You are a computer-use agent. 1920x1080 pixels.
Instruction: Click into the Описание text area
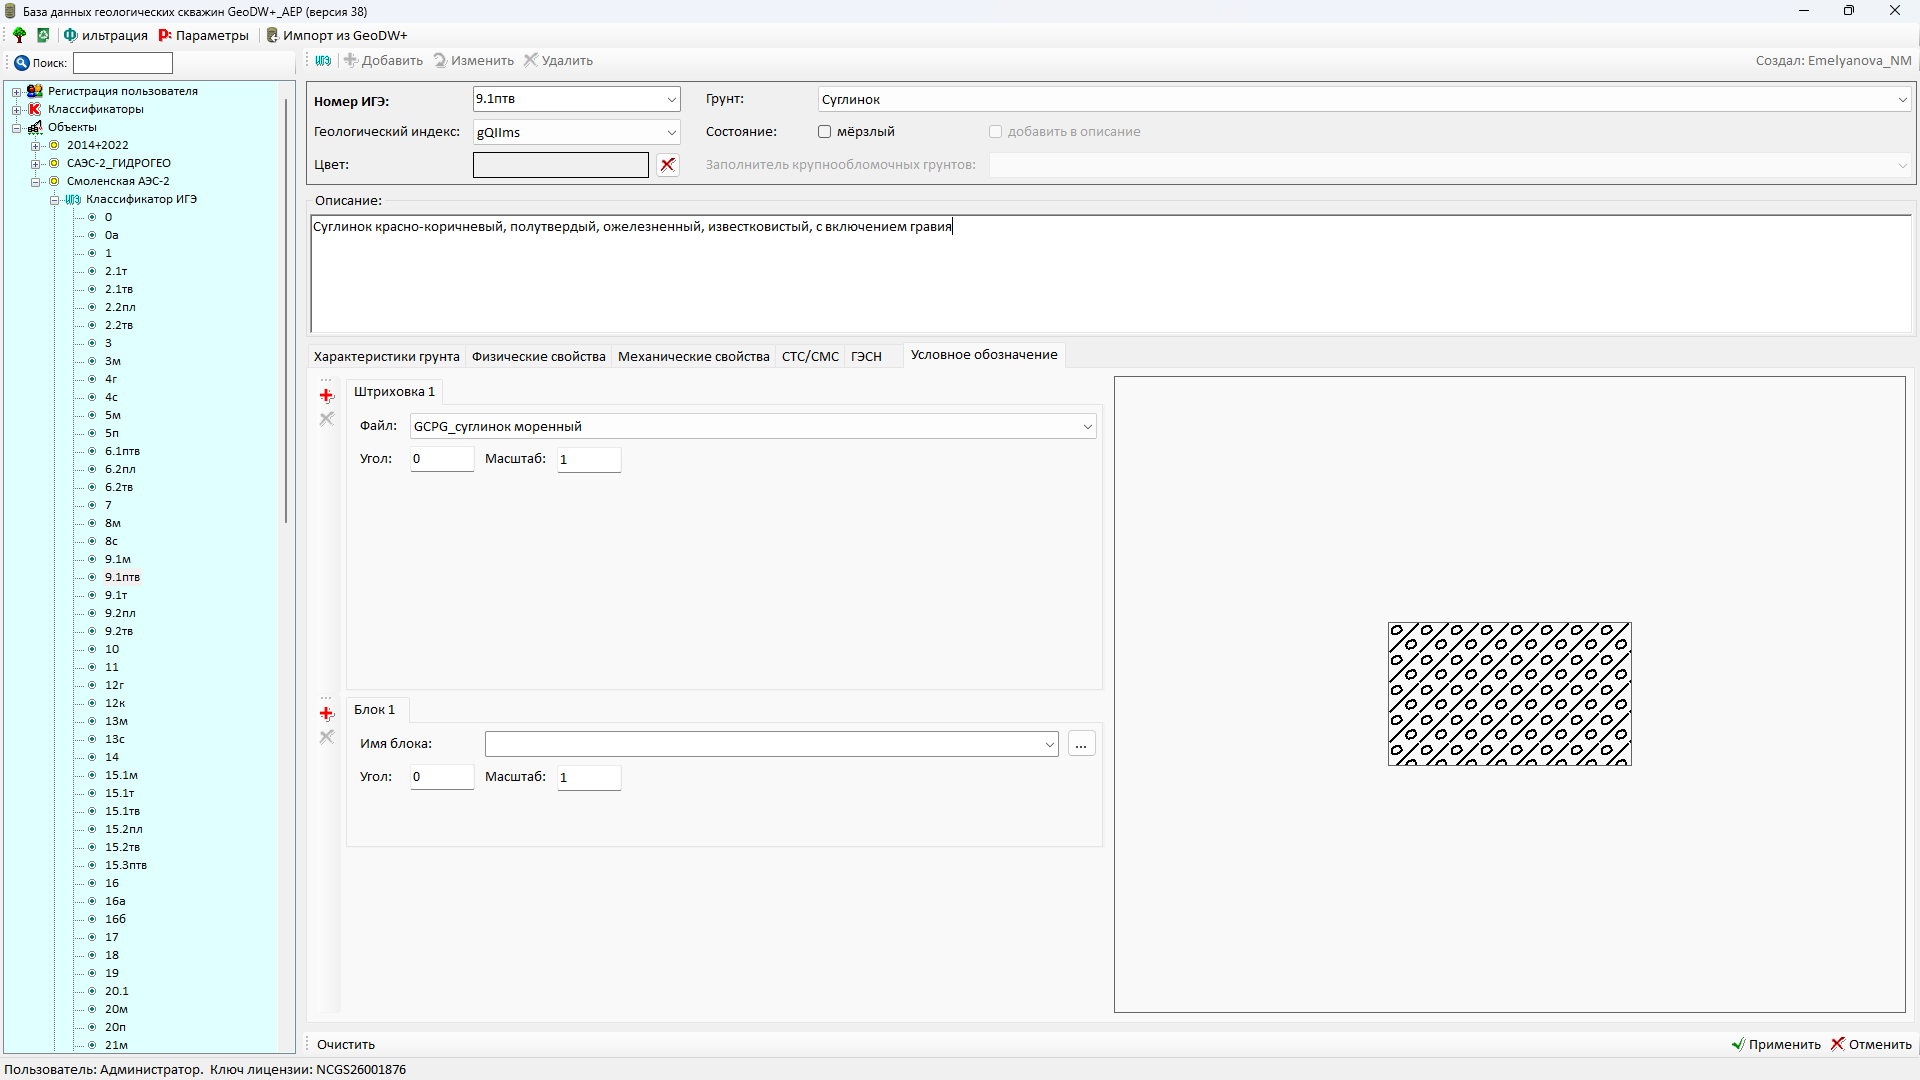(x=1111, y=273)
